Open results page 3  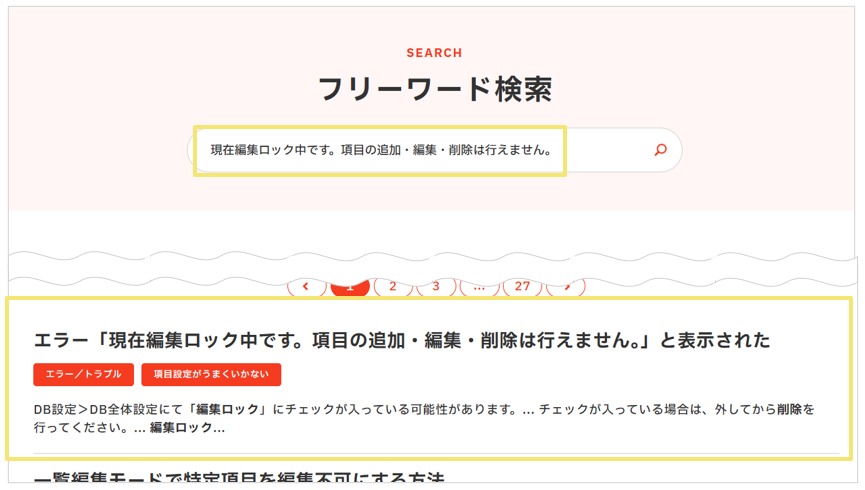[436, 287]
